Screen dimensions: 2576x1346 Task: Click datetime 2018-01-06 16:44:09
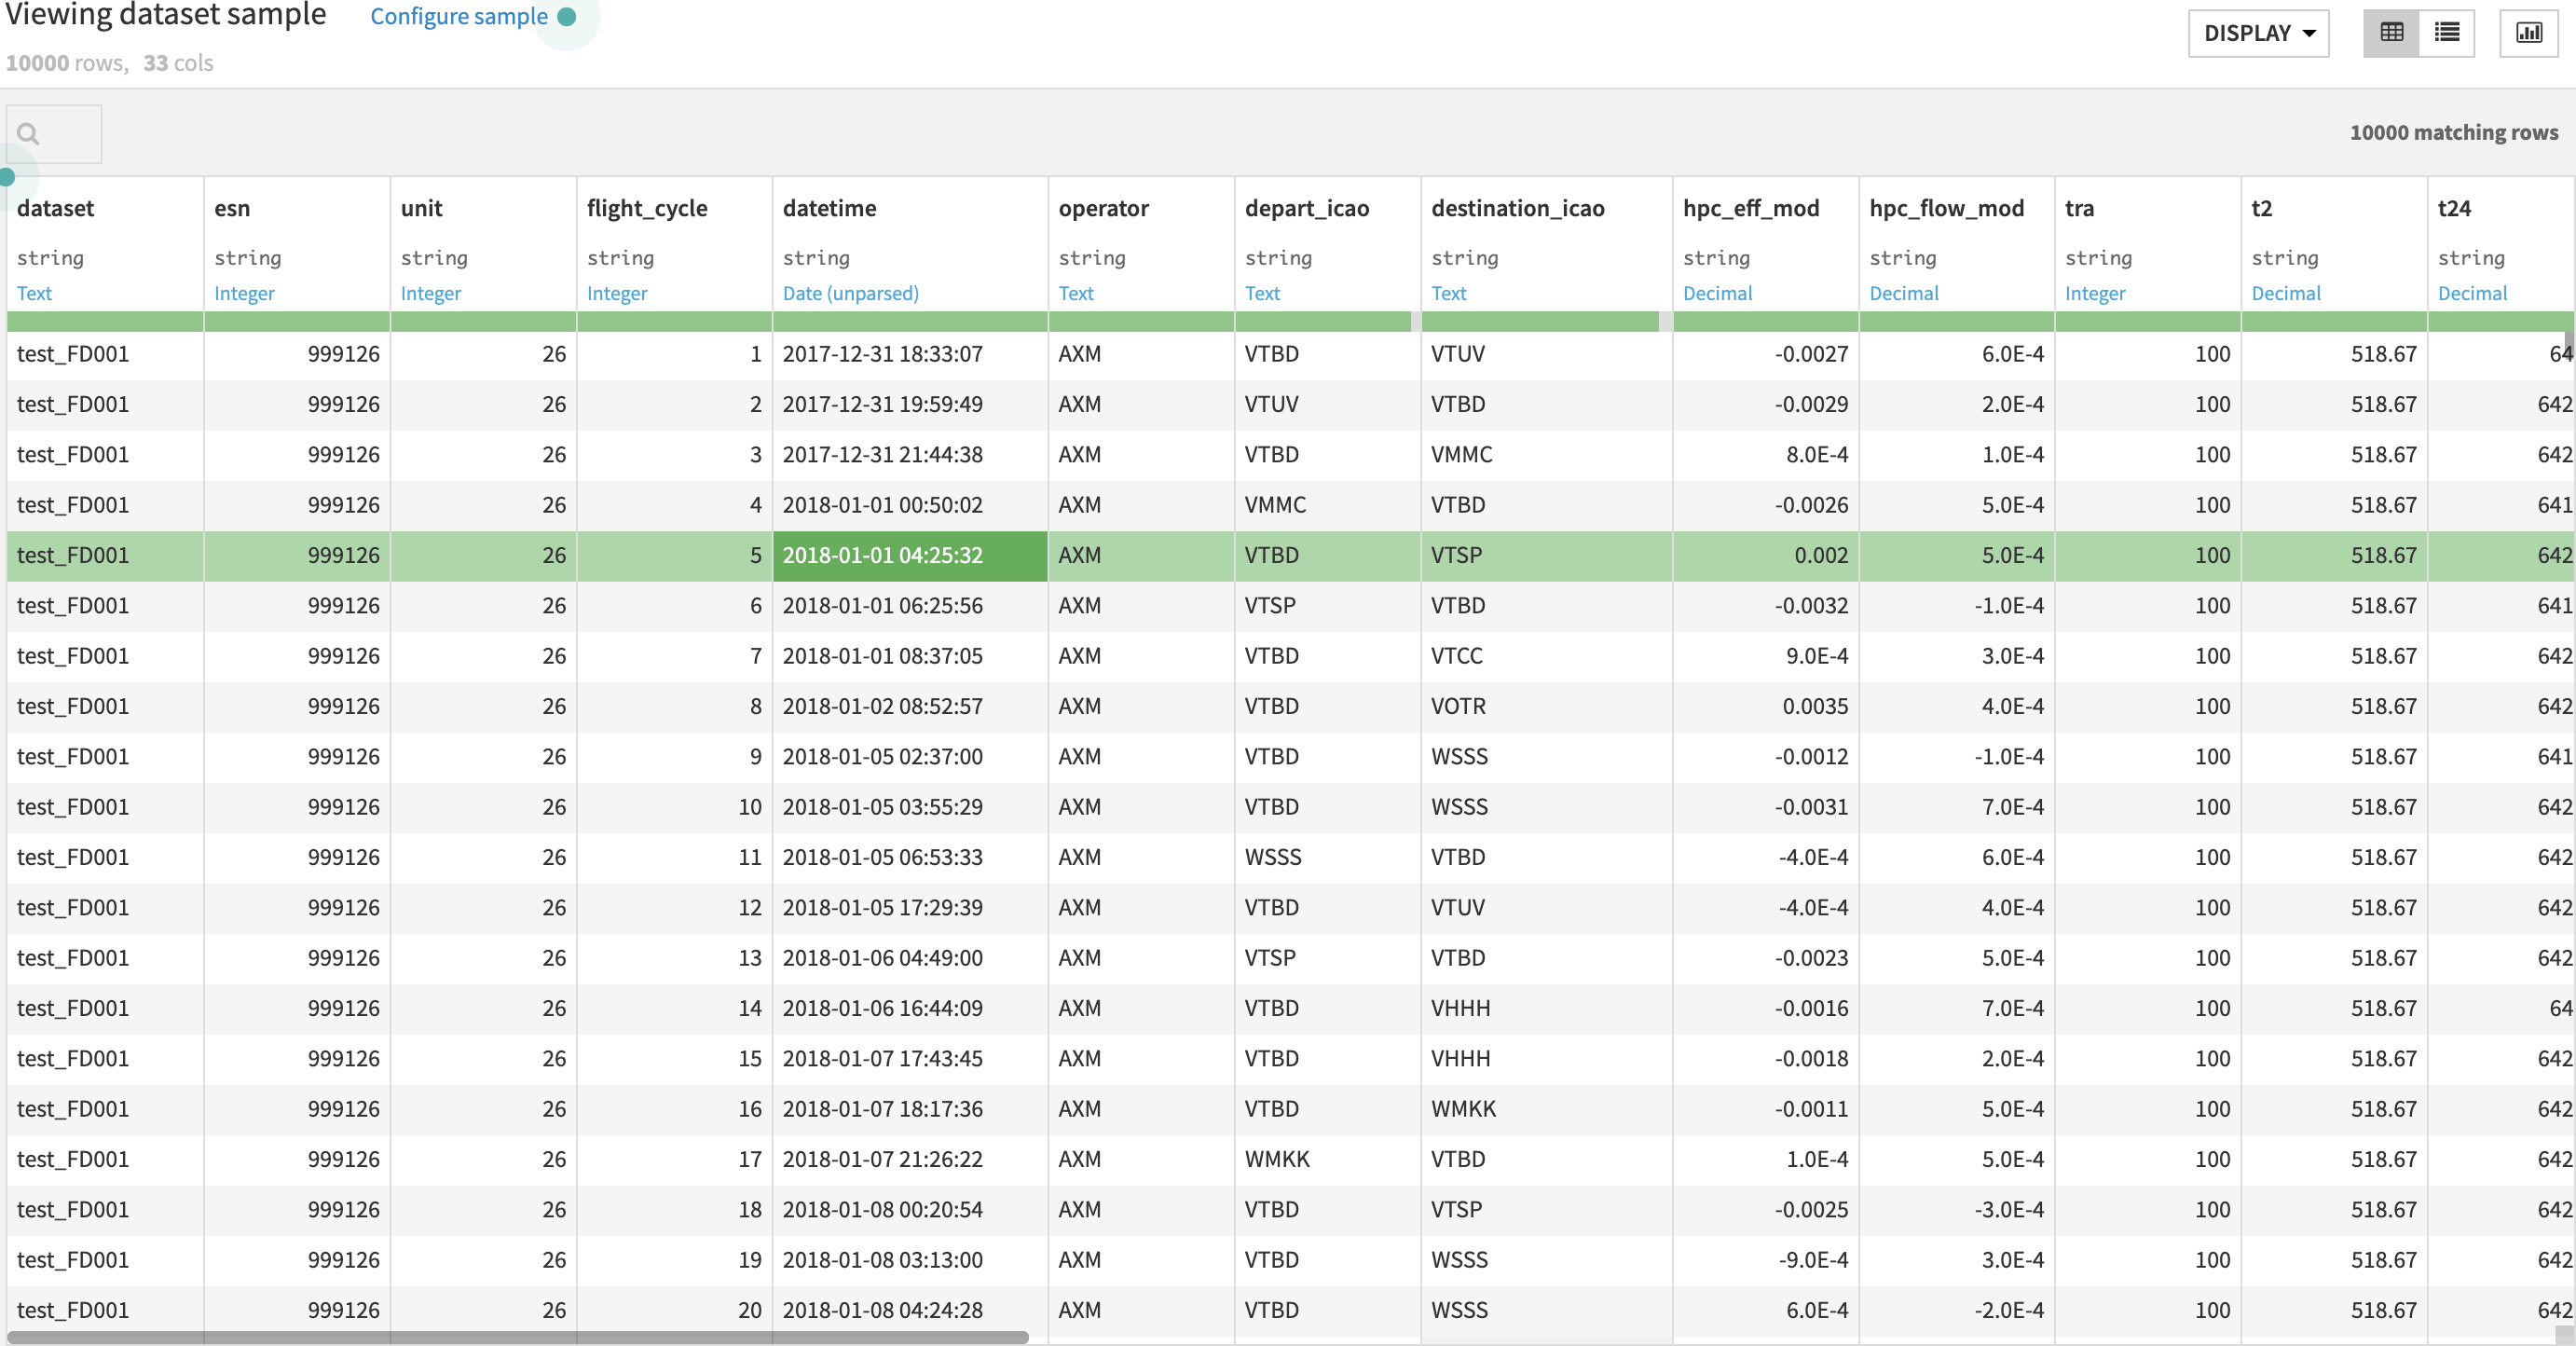coord(910,1008)
